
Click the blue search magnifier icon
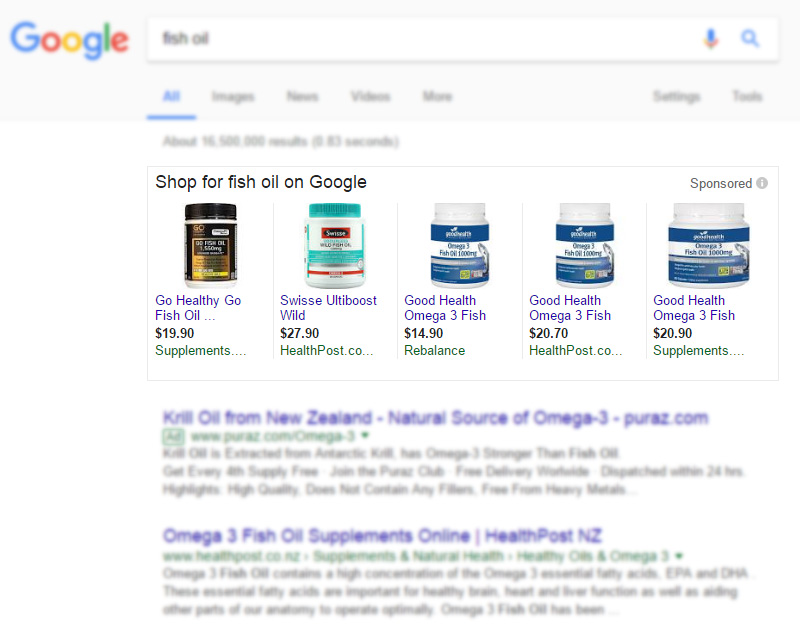[750, 39]
